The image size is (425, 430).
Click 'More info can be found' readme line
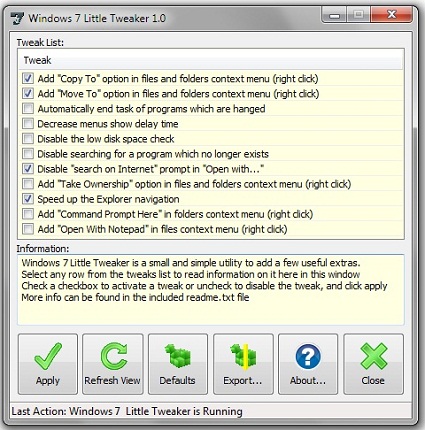pos(135,297)
